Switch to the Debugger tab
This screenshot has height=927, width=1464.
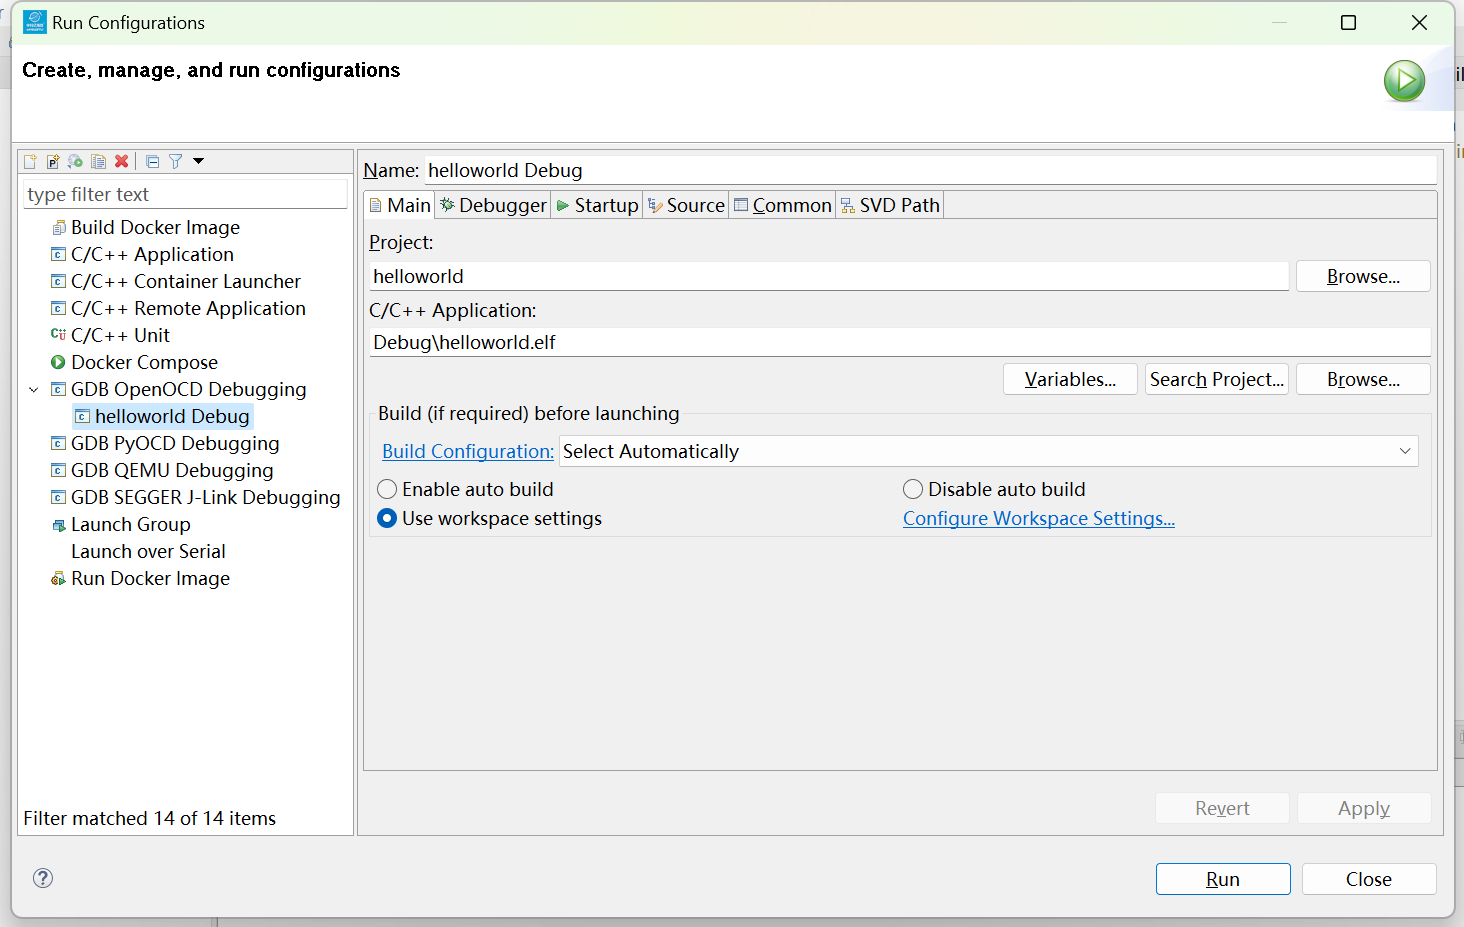pos(494,205)
